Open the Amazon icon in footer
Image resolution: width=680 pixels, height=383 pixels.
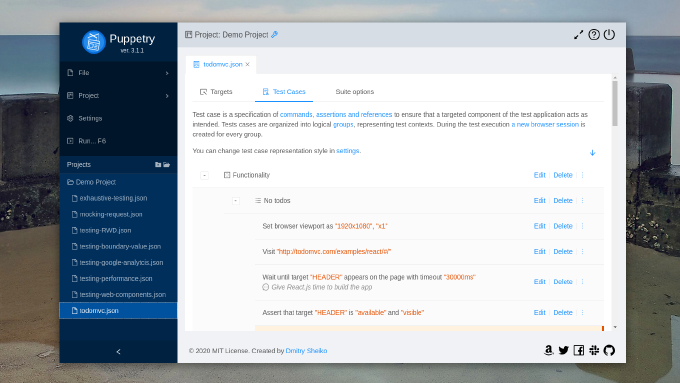[x=549, y=350]
